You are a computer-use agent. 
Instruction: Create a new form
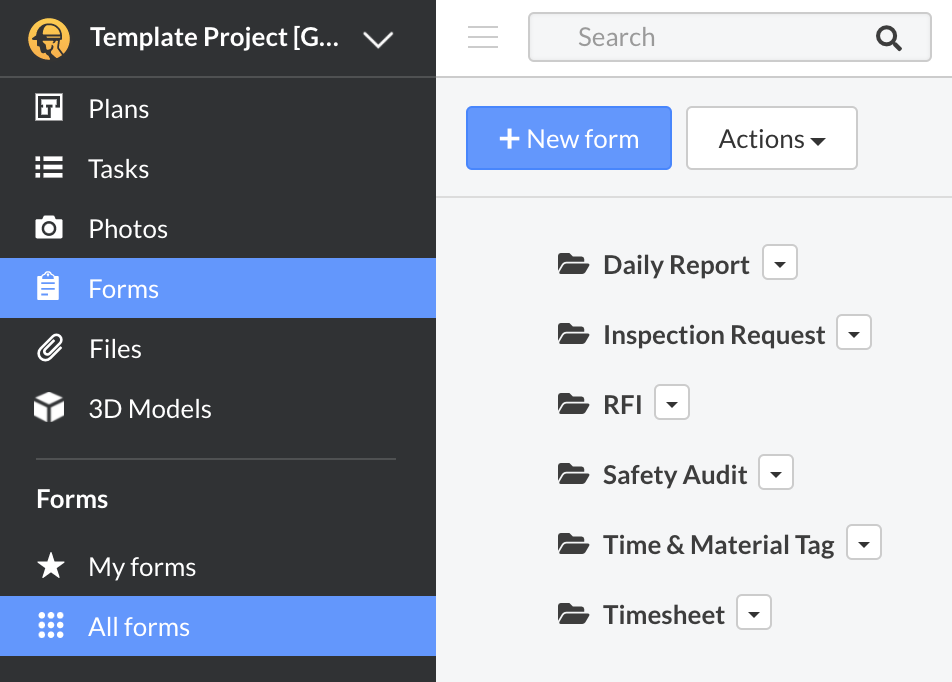pos(569,139)
